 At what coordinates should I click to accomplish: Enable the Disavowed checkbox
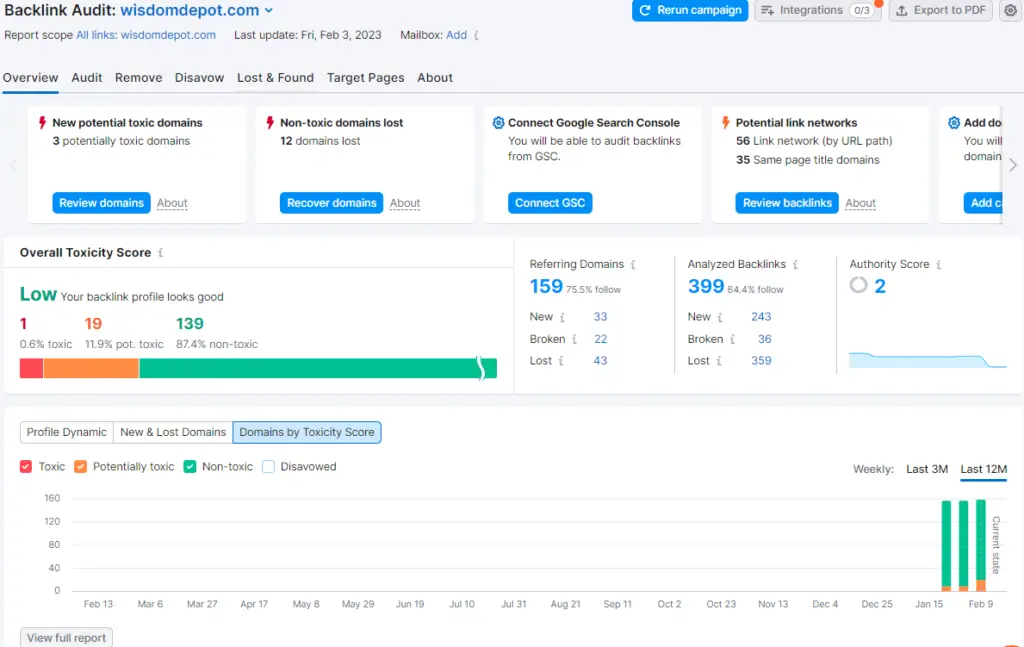(268, 467)
